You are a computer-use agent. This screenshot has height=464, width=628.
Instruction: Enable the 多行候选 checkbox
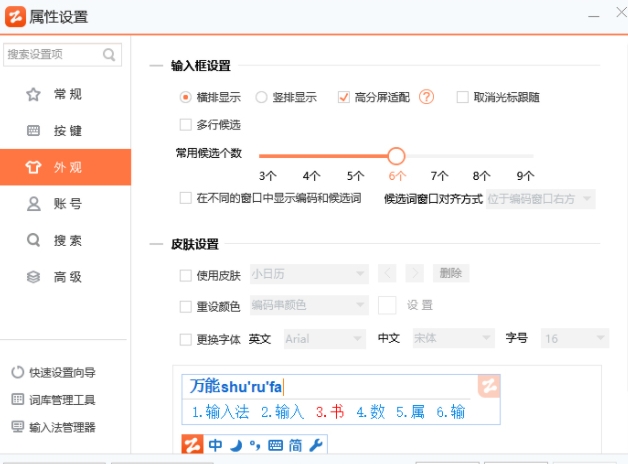point(185,125)
